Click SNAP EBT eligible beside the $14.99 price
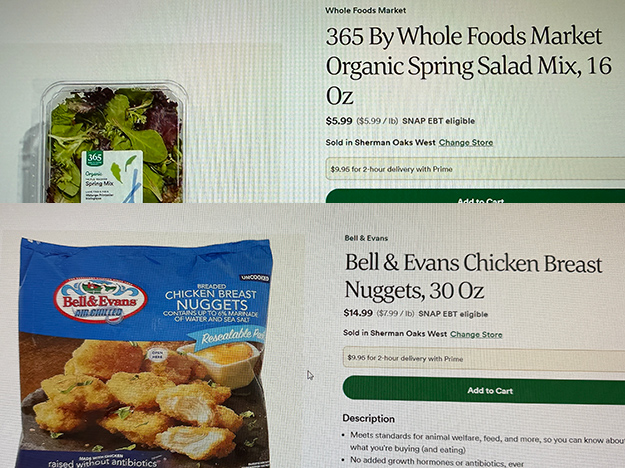This screenshot has height=468, width=625. (x=453, y=314)
